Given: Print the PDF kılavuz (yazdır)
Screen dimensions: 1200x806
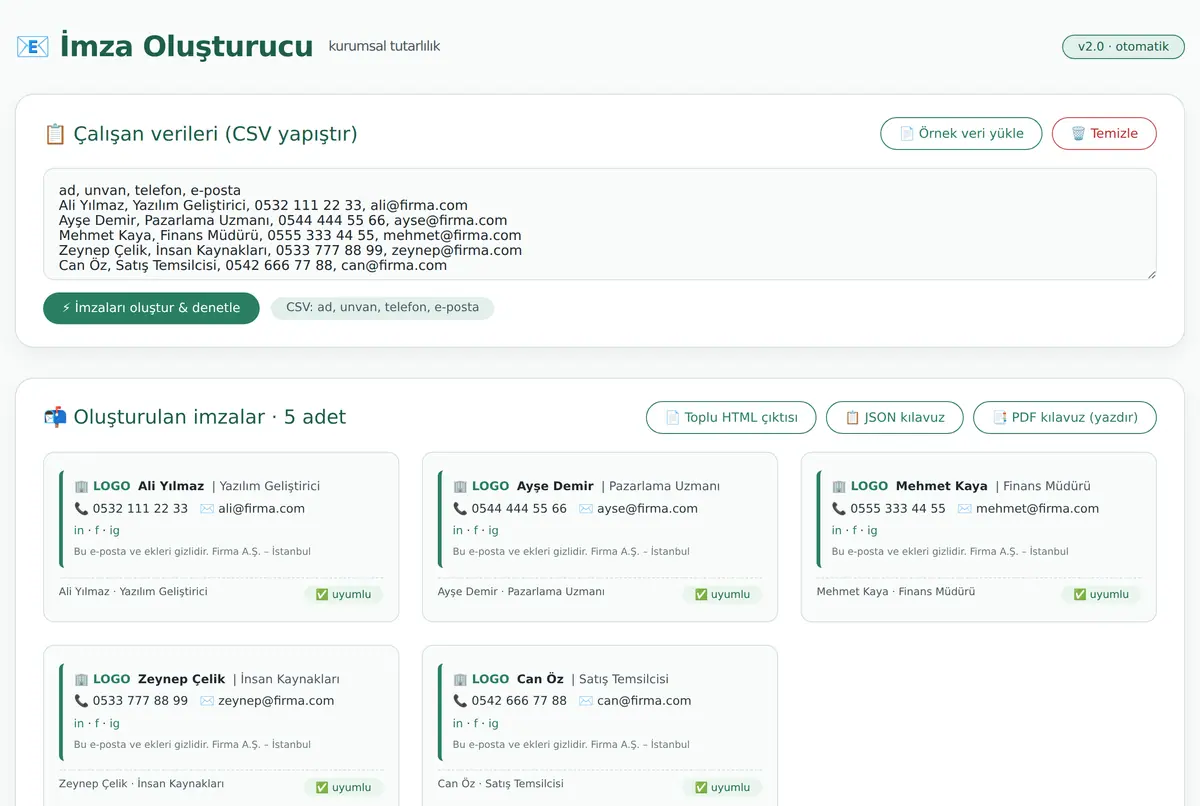Looking at the screenshot, I should [x=1065, y=417].
